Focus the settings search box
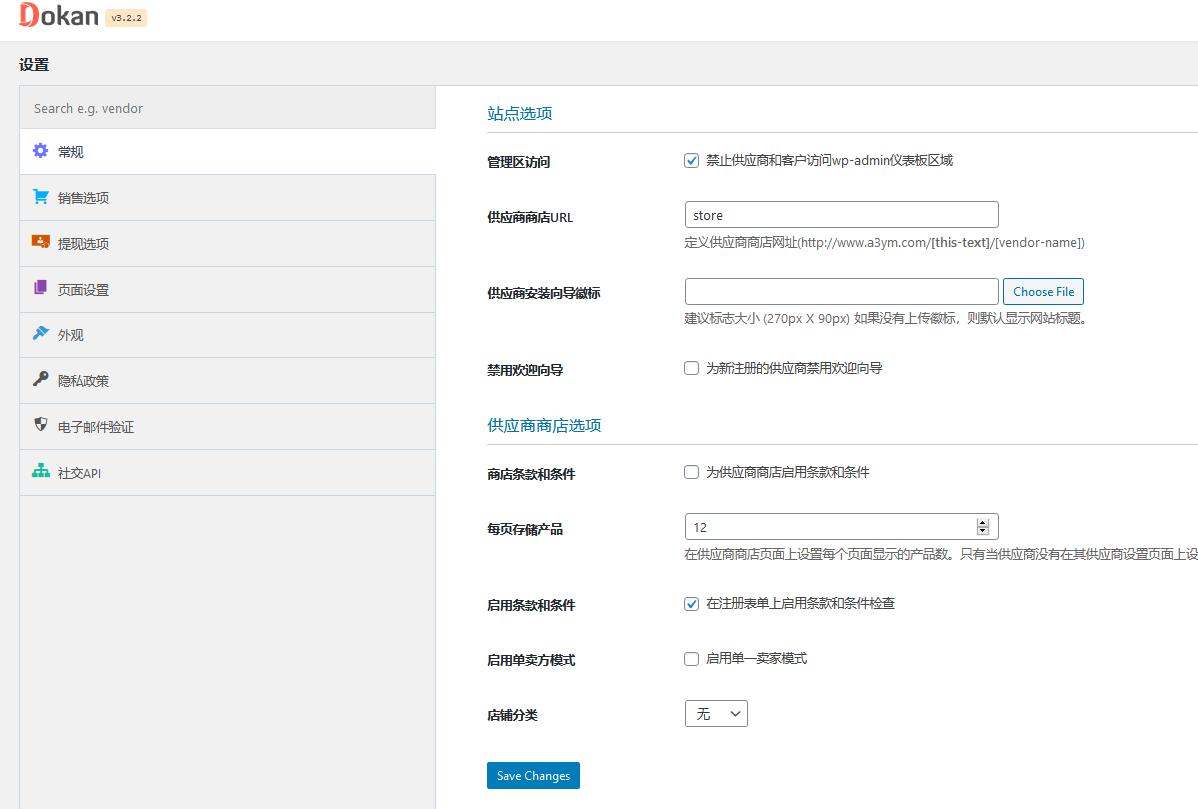Image resolution: width=1198 pixels, height=809 pixels. (227, 108)
